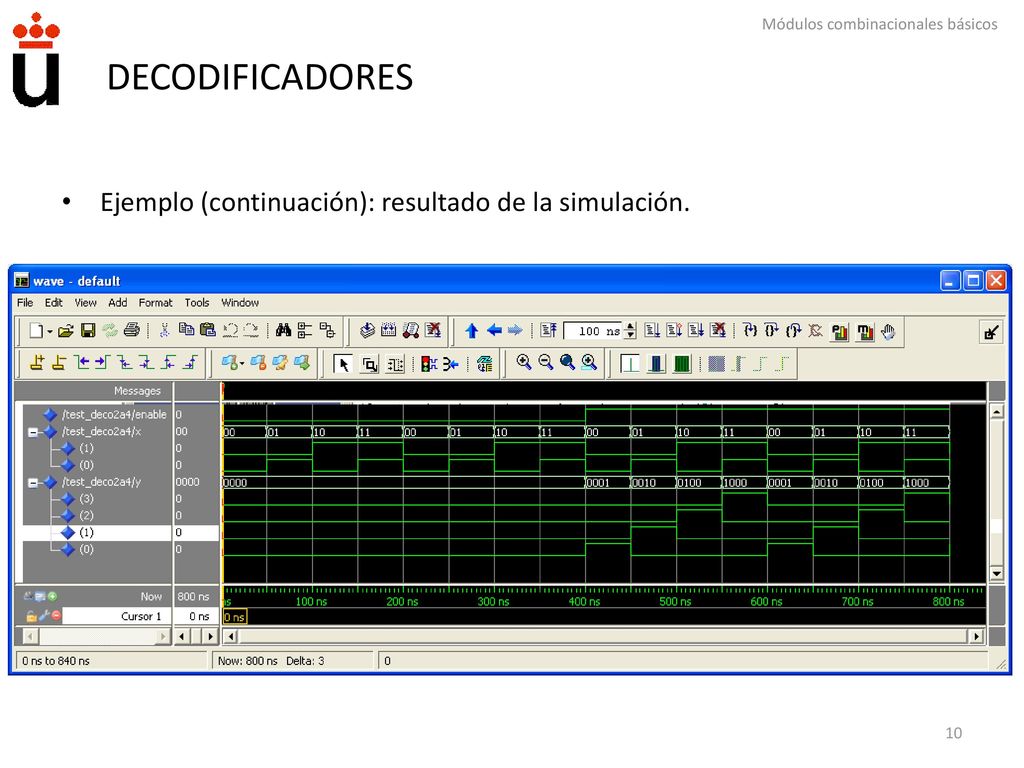Viewport: 1024px width, 768px height.
Task: Click the hand icon in the toolbar
Action: pos(888,332)
